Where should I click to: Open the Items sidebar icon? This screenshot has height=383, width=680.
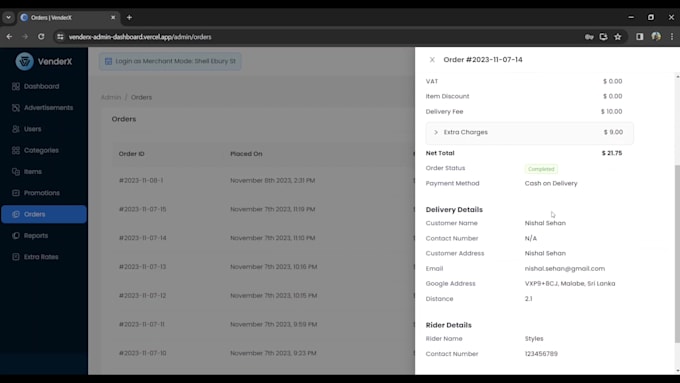(x=16, y=171)
